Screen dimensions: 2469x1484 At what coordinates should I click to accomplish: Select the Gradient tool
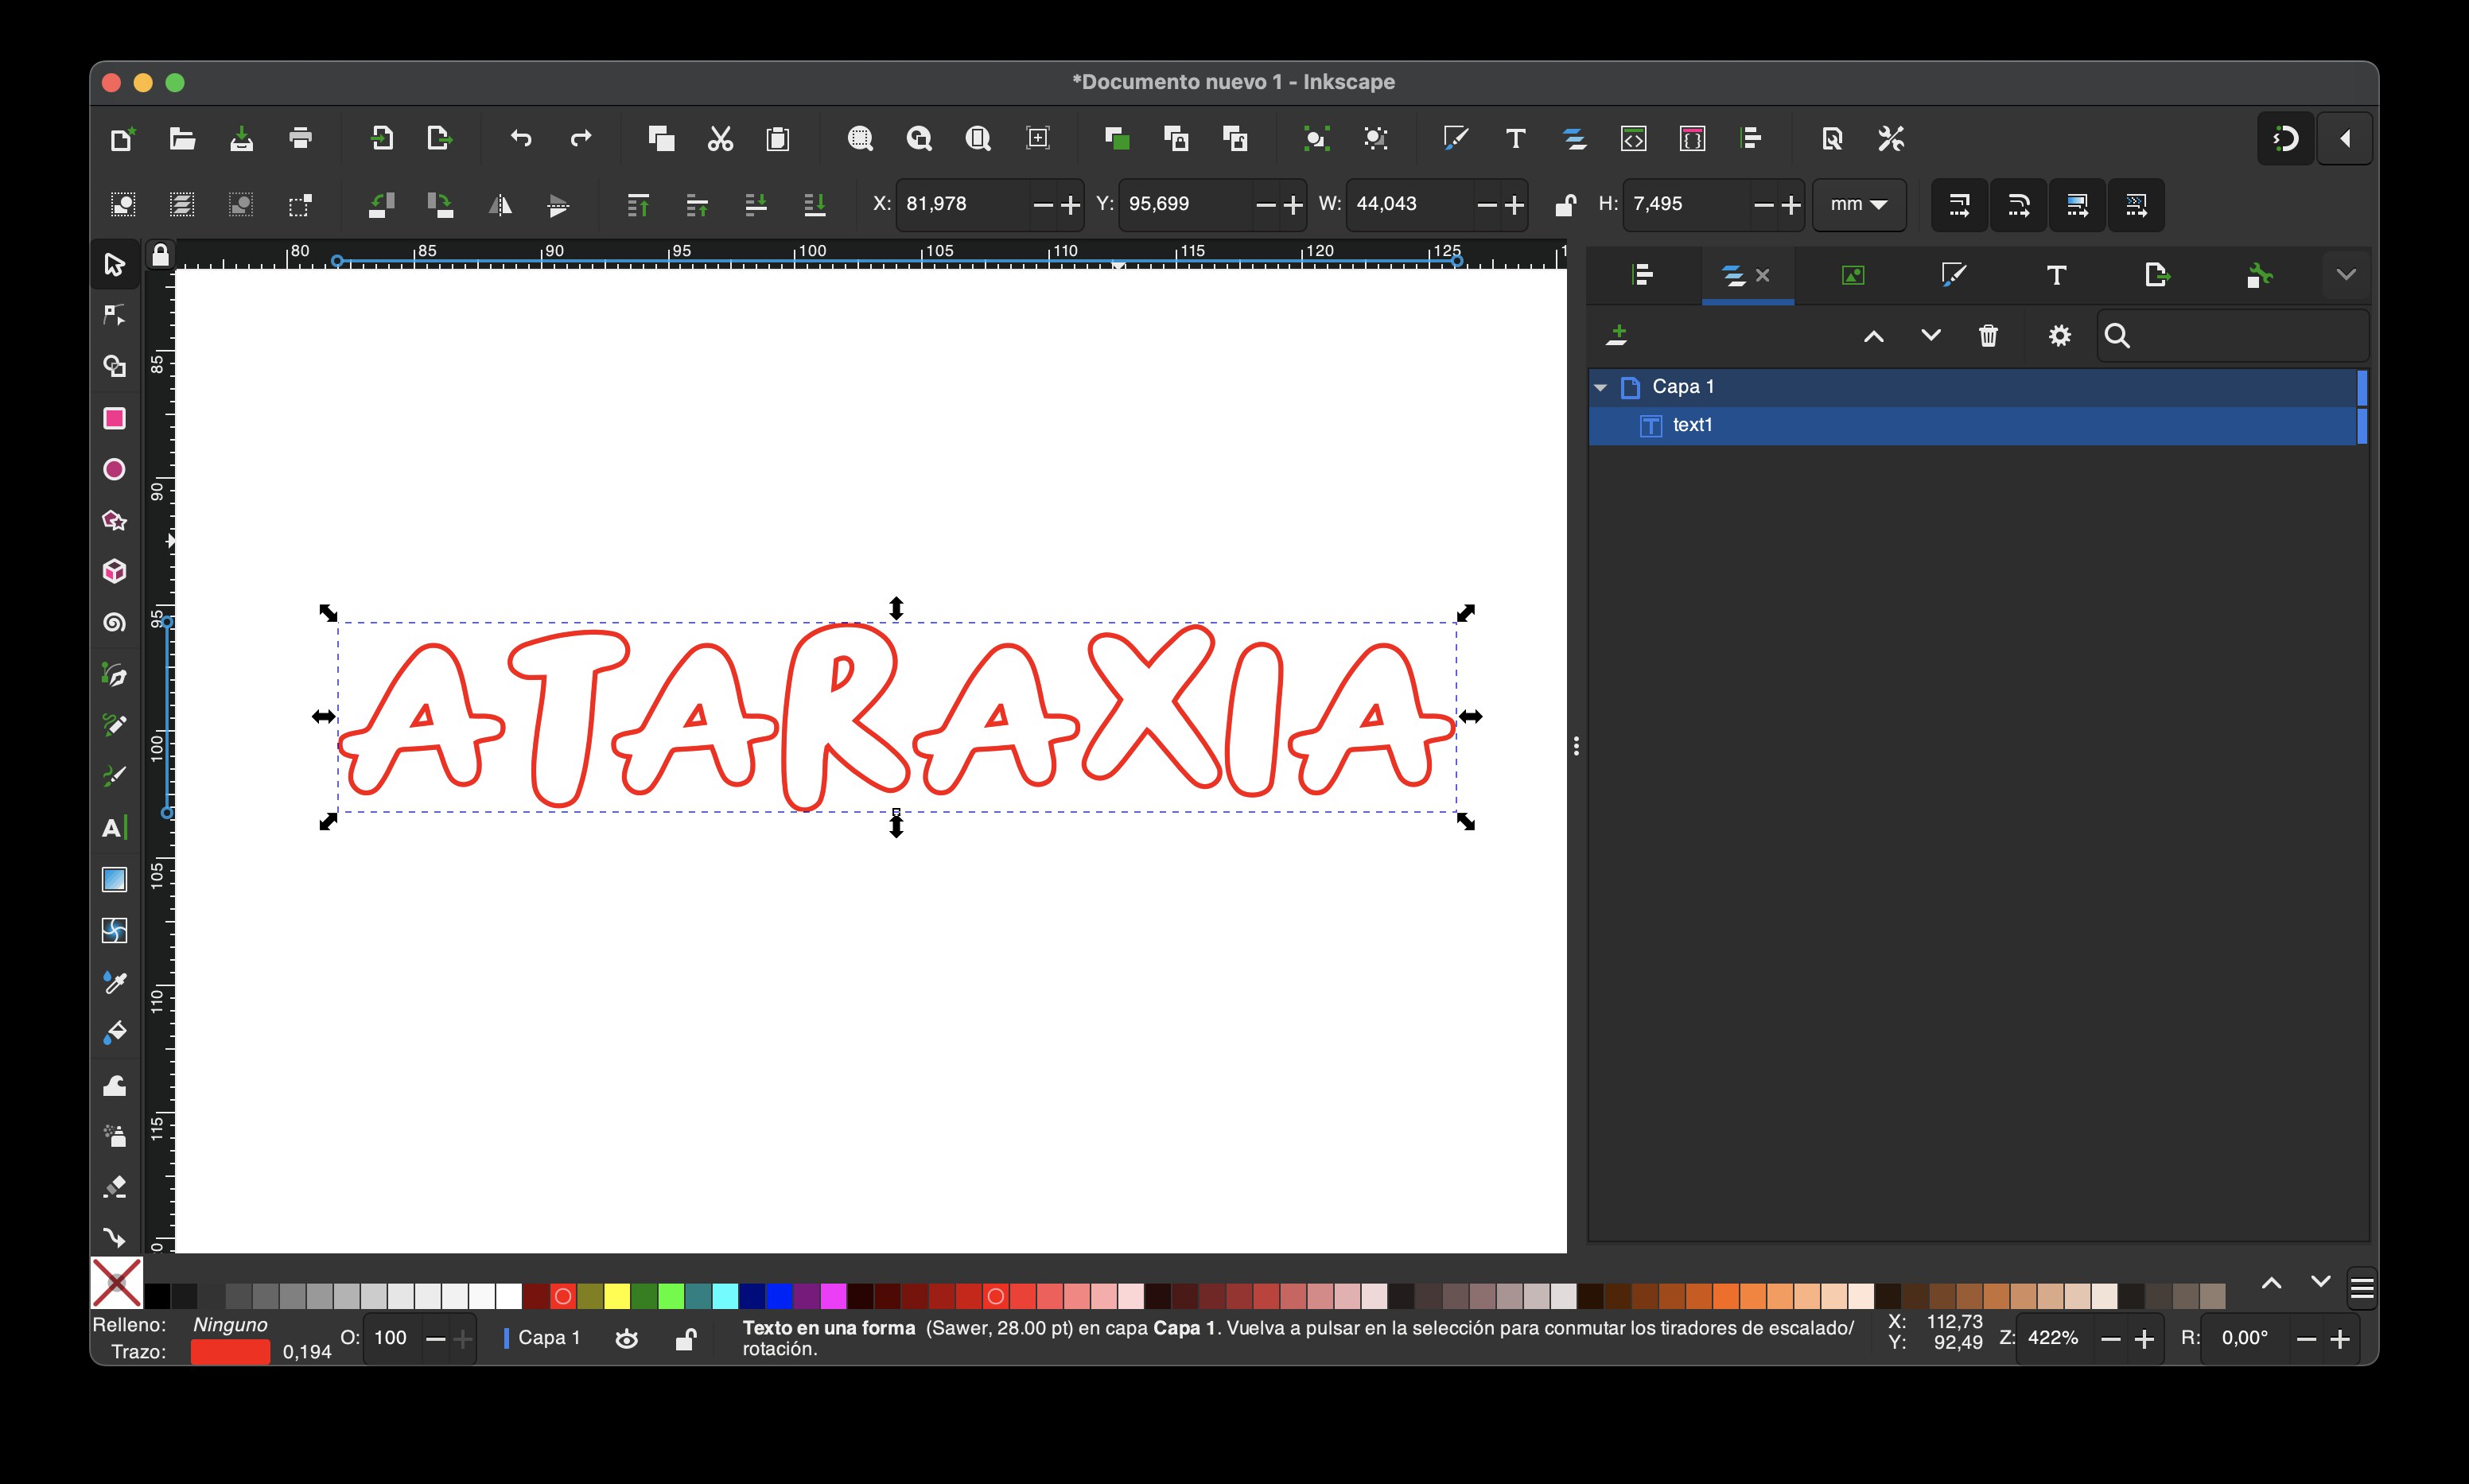114,879
